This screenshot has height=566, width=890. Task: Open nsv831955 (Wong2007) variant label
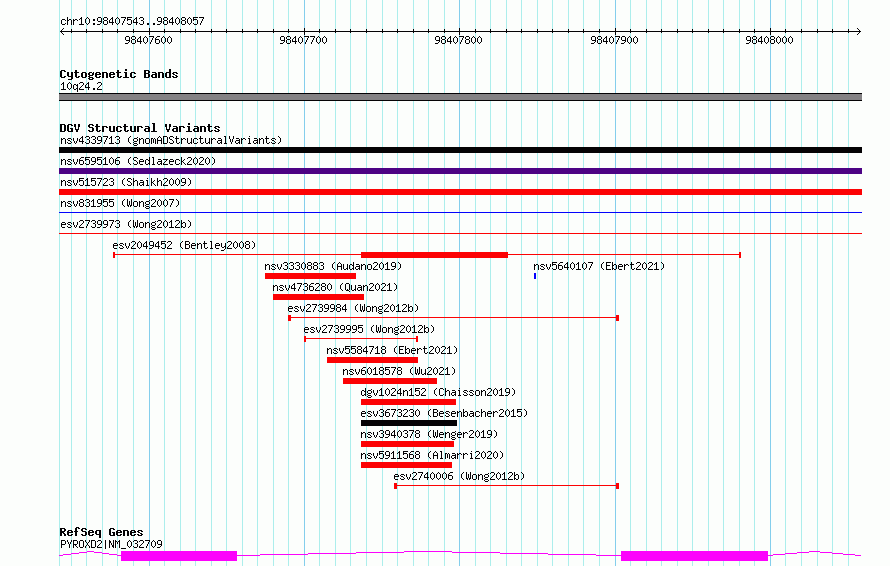[120, 203]
